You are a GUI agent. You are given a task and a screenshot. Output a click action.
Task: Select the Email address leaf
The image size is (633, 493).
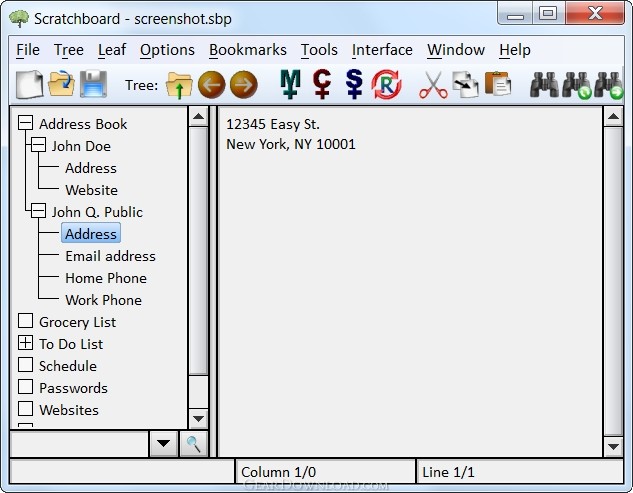coord(110,256)
